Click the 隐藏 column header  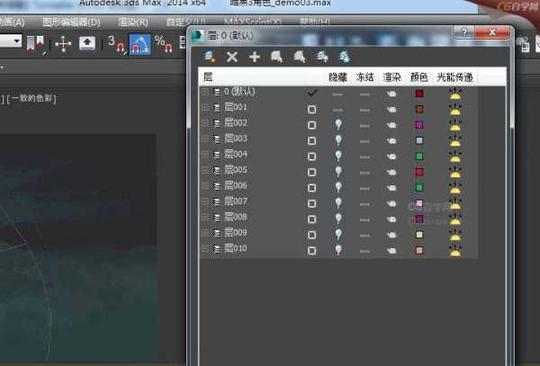tap(338, 77)
